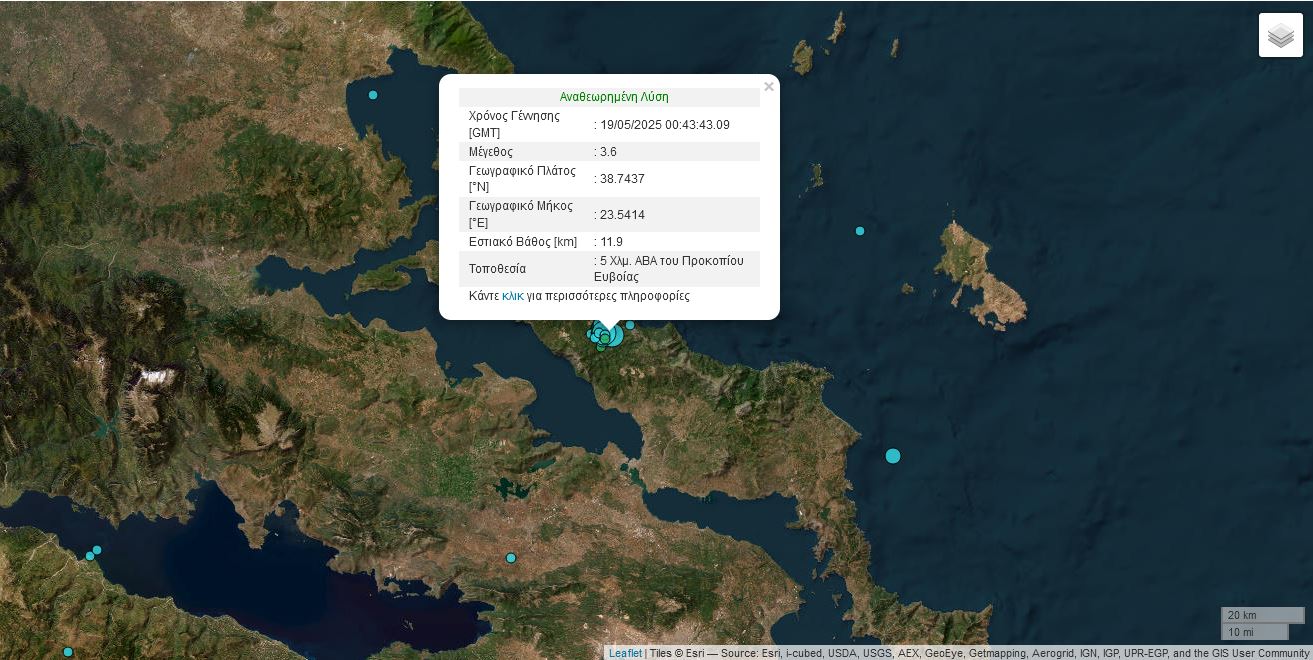Select the isolated marker right of popup tip
The image size is (1313, 660).
[630, 325]
